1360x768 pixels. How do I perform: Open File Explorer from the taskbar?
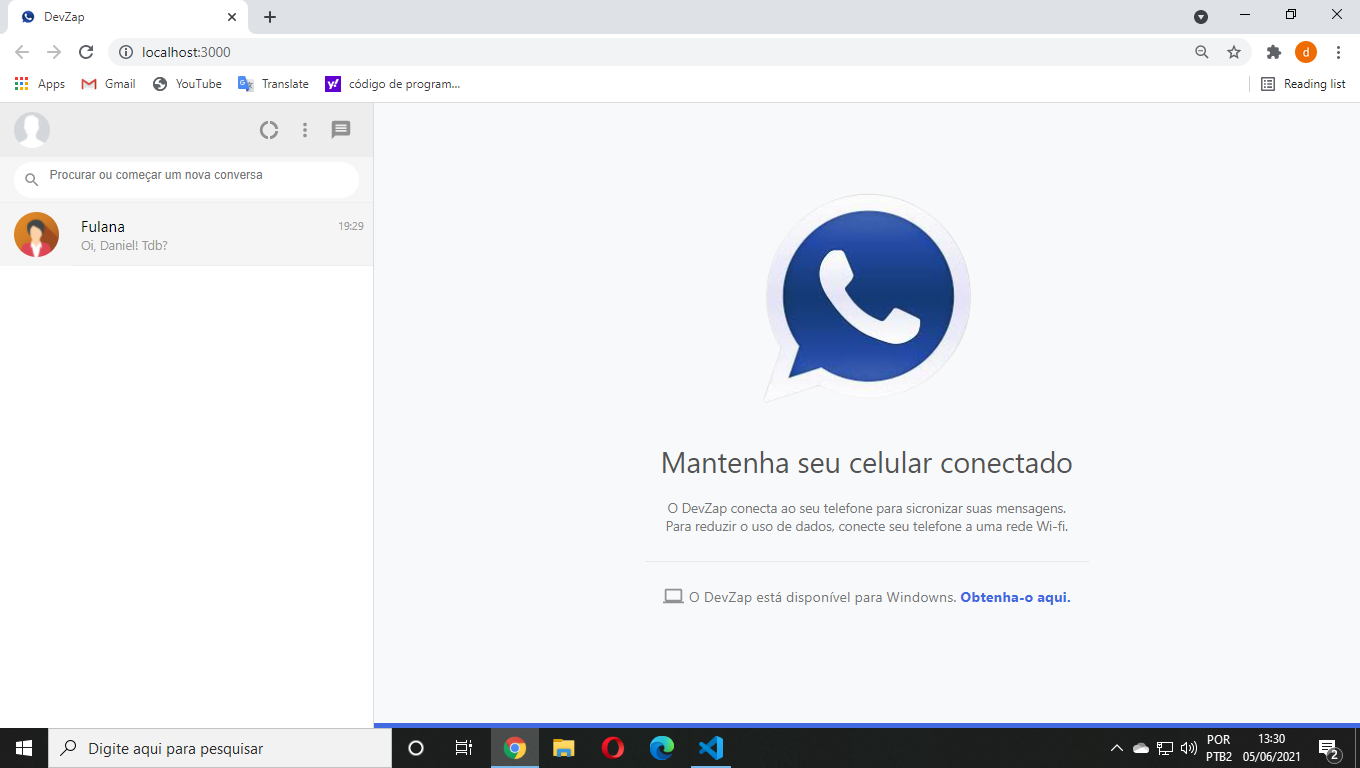564,748
